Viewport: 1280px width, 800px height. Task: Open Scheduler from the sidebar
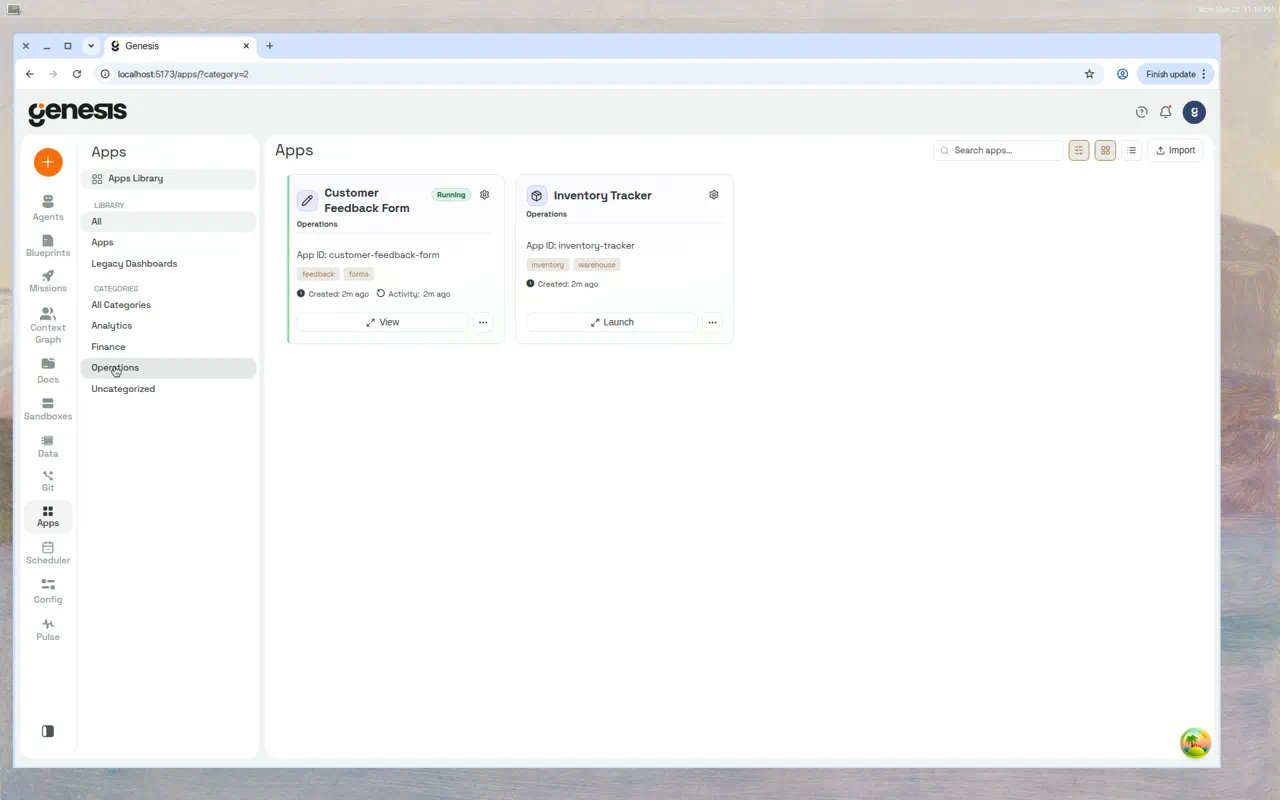coord(48,553)
